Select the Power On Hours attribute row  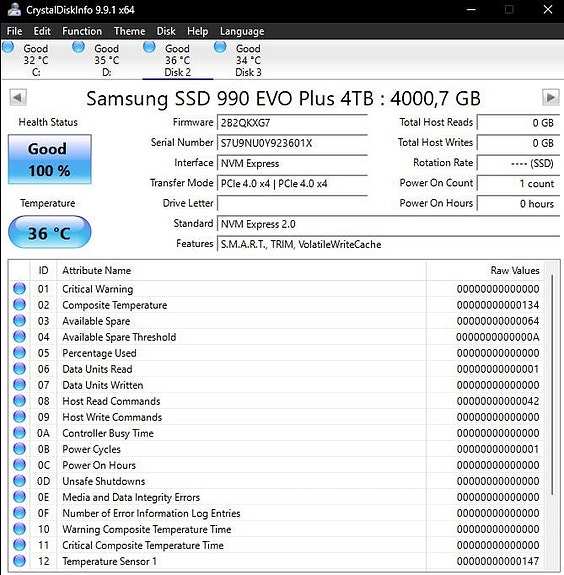(x=276, y=465)
